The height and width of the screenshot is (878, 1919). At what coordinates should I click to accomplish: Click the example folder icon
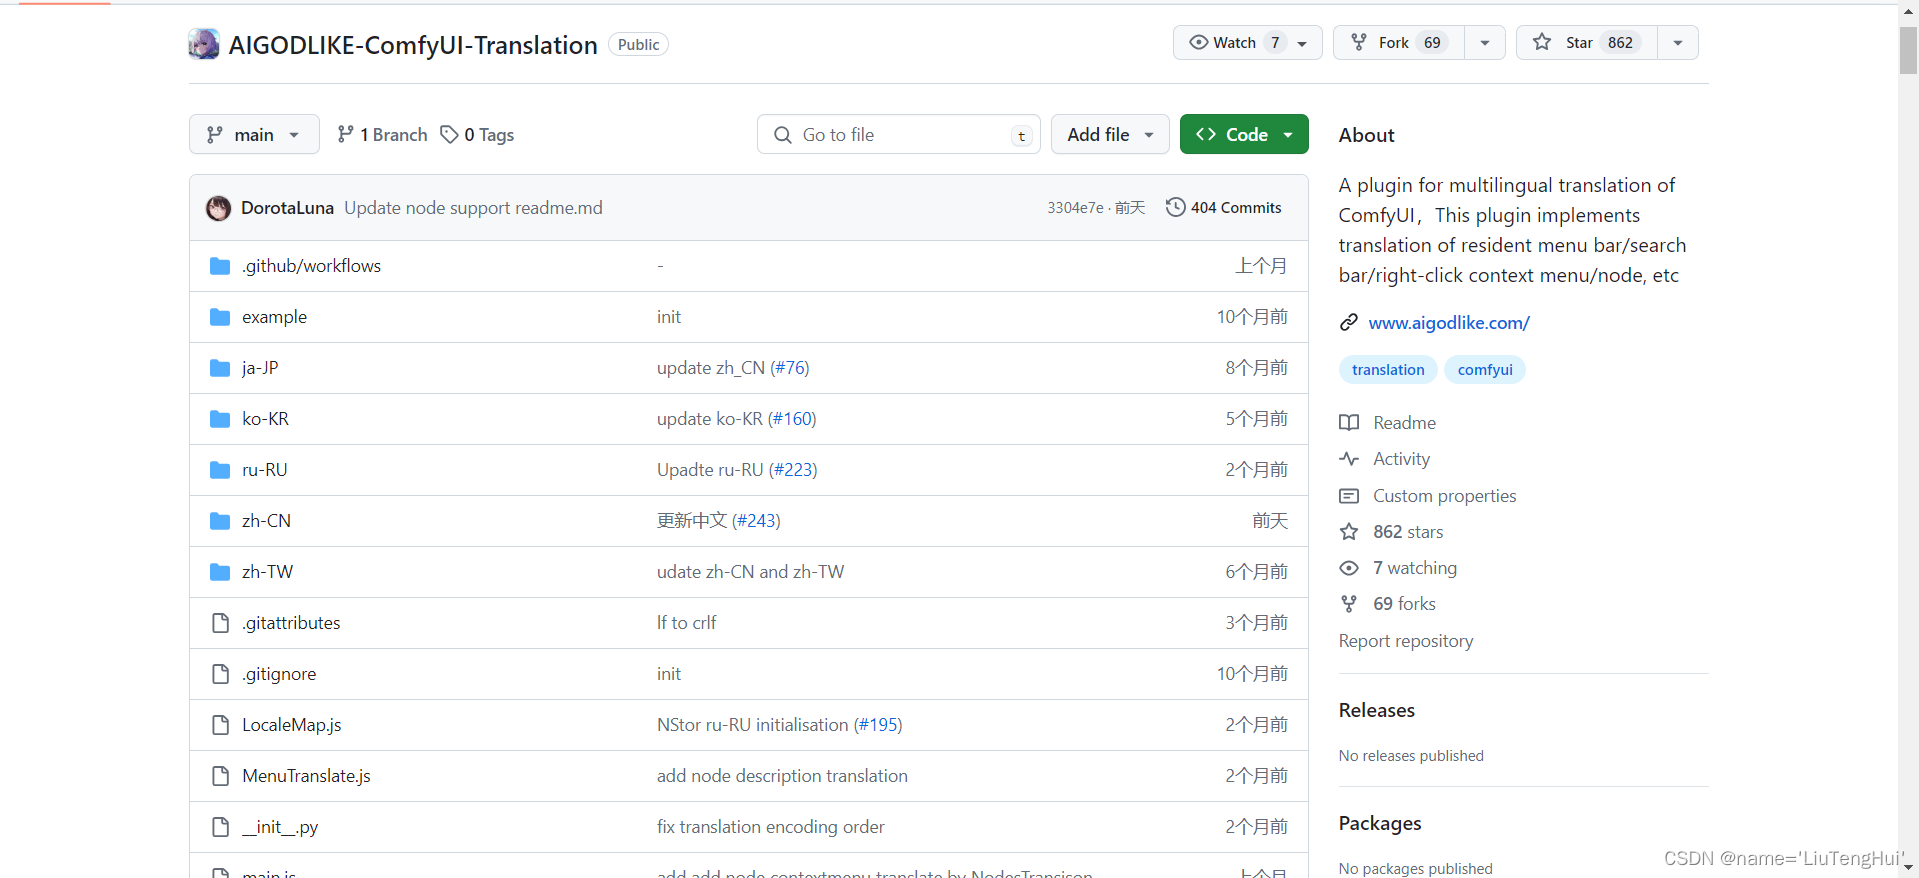220,317
